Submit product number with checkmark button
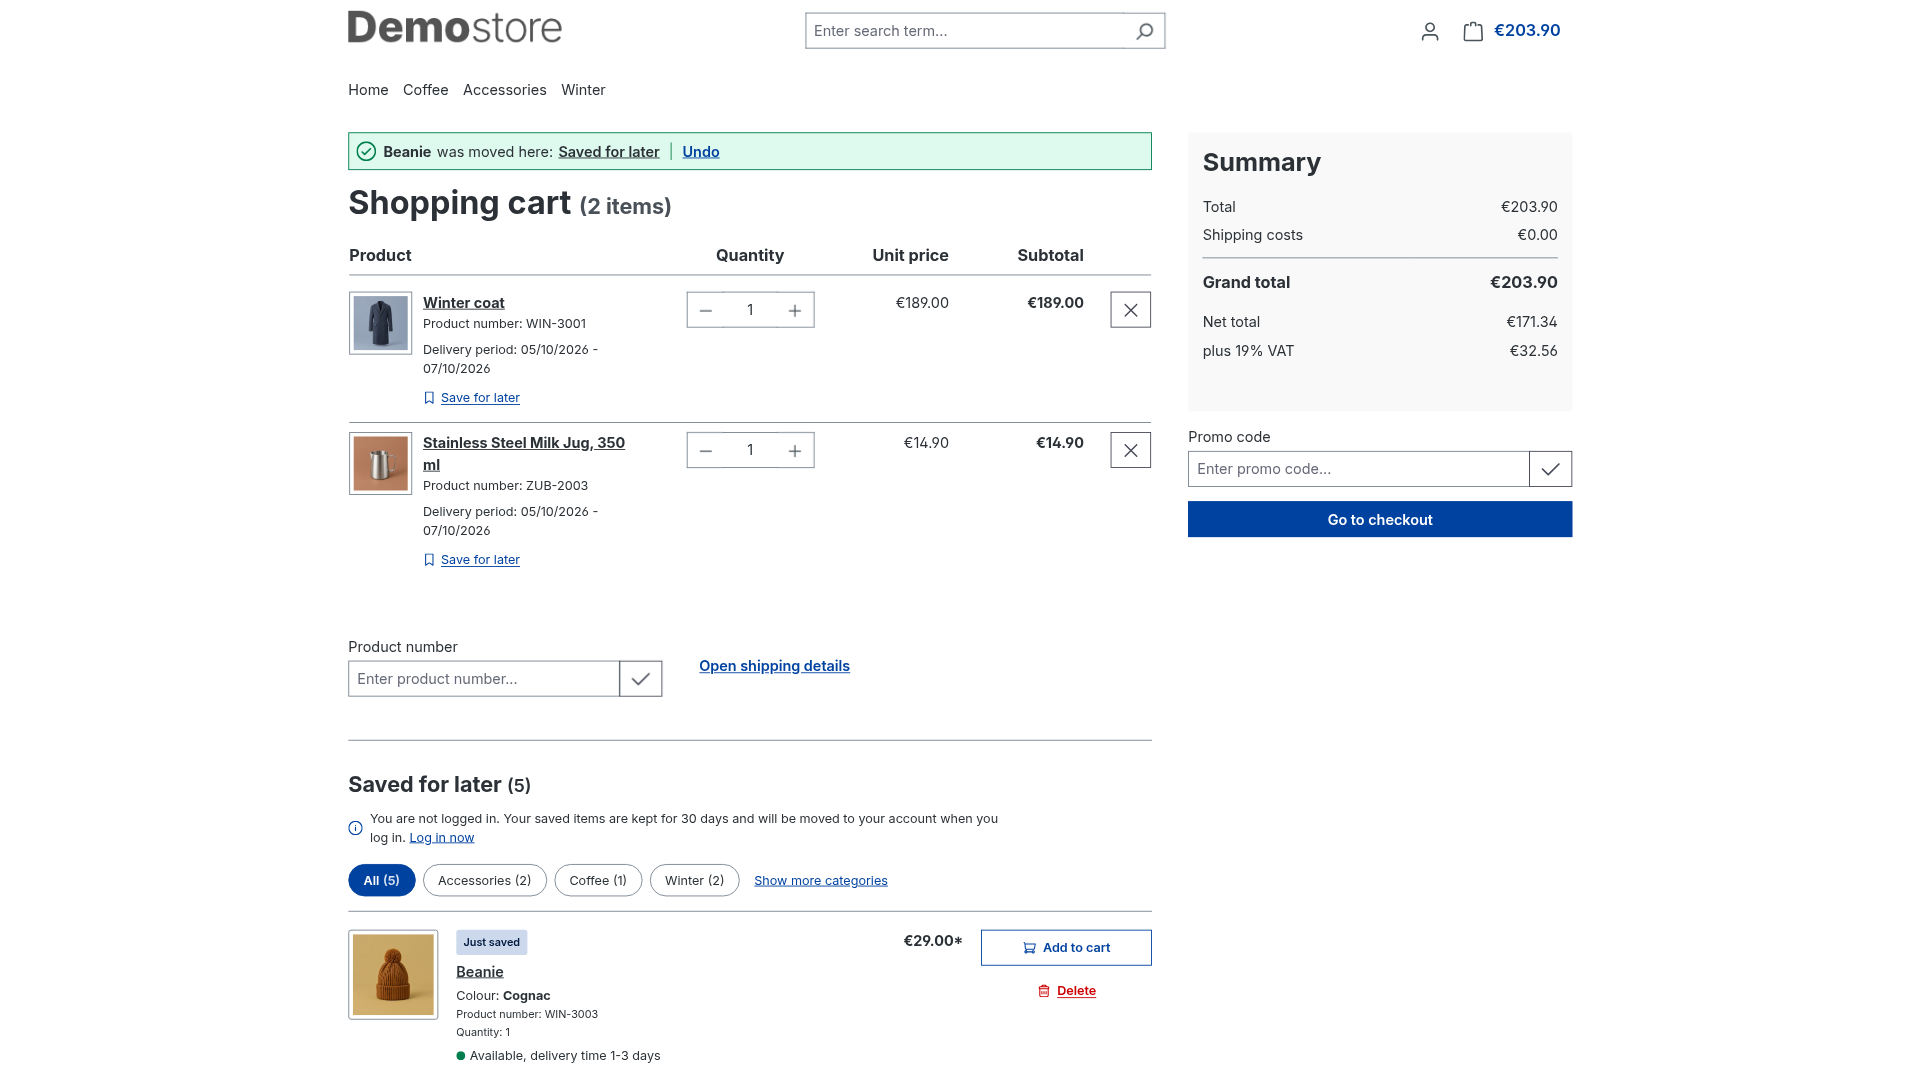 pyautogui.click(x=640, y=679)
